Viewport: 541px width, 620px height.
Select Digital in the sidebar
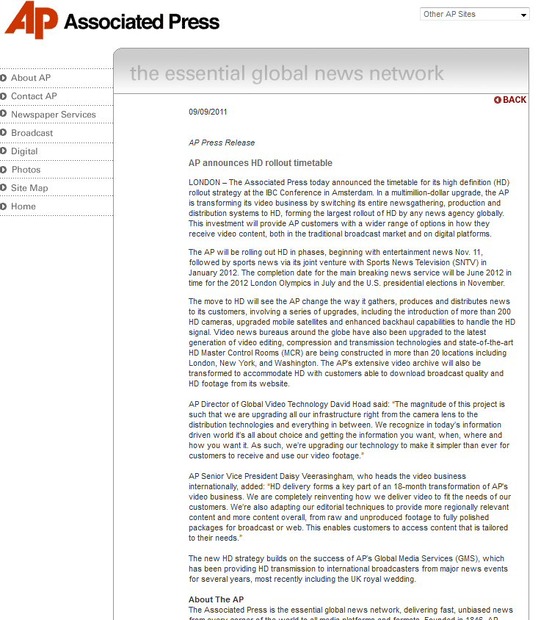[24, 151]
